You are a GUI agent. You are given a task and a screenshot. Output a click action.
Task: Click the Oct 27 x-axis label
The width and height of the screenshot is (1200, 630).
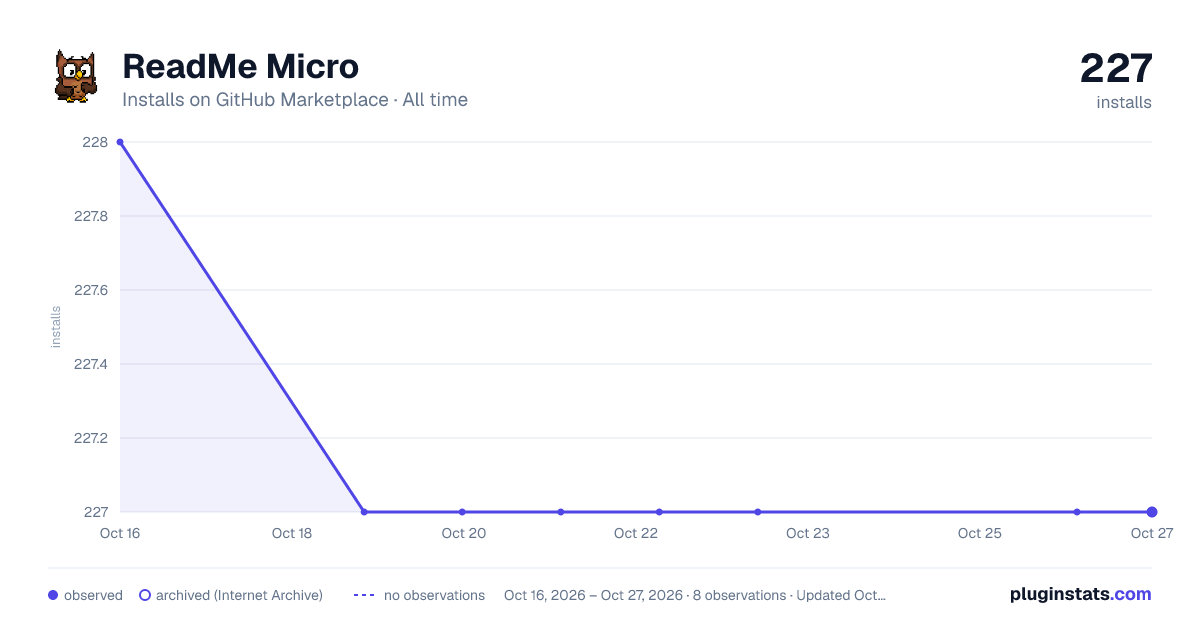pos(1151,533)
